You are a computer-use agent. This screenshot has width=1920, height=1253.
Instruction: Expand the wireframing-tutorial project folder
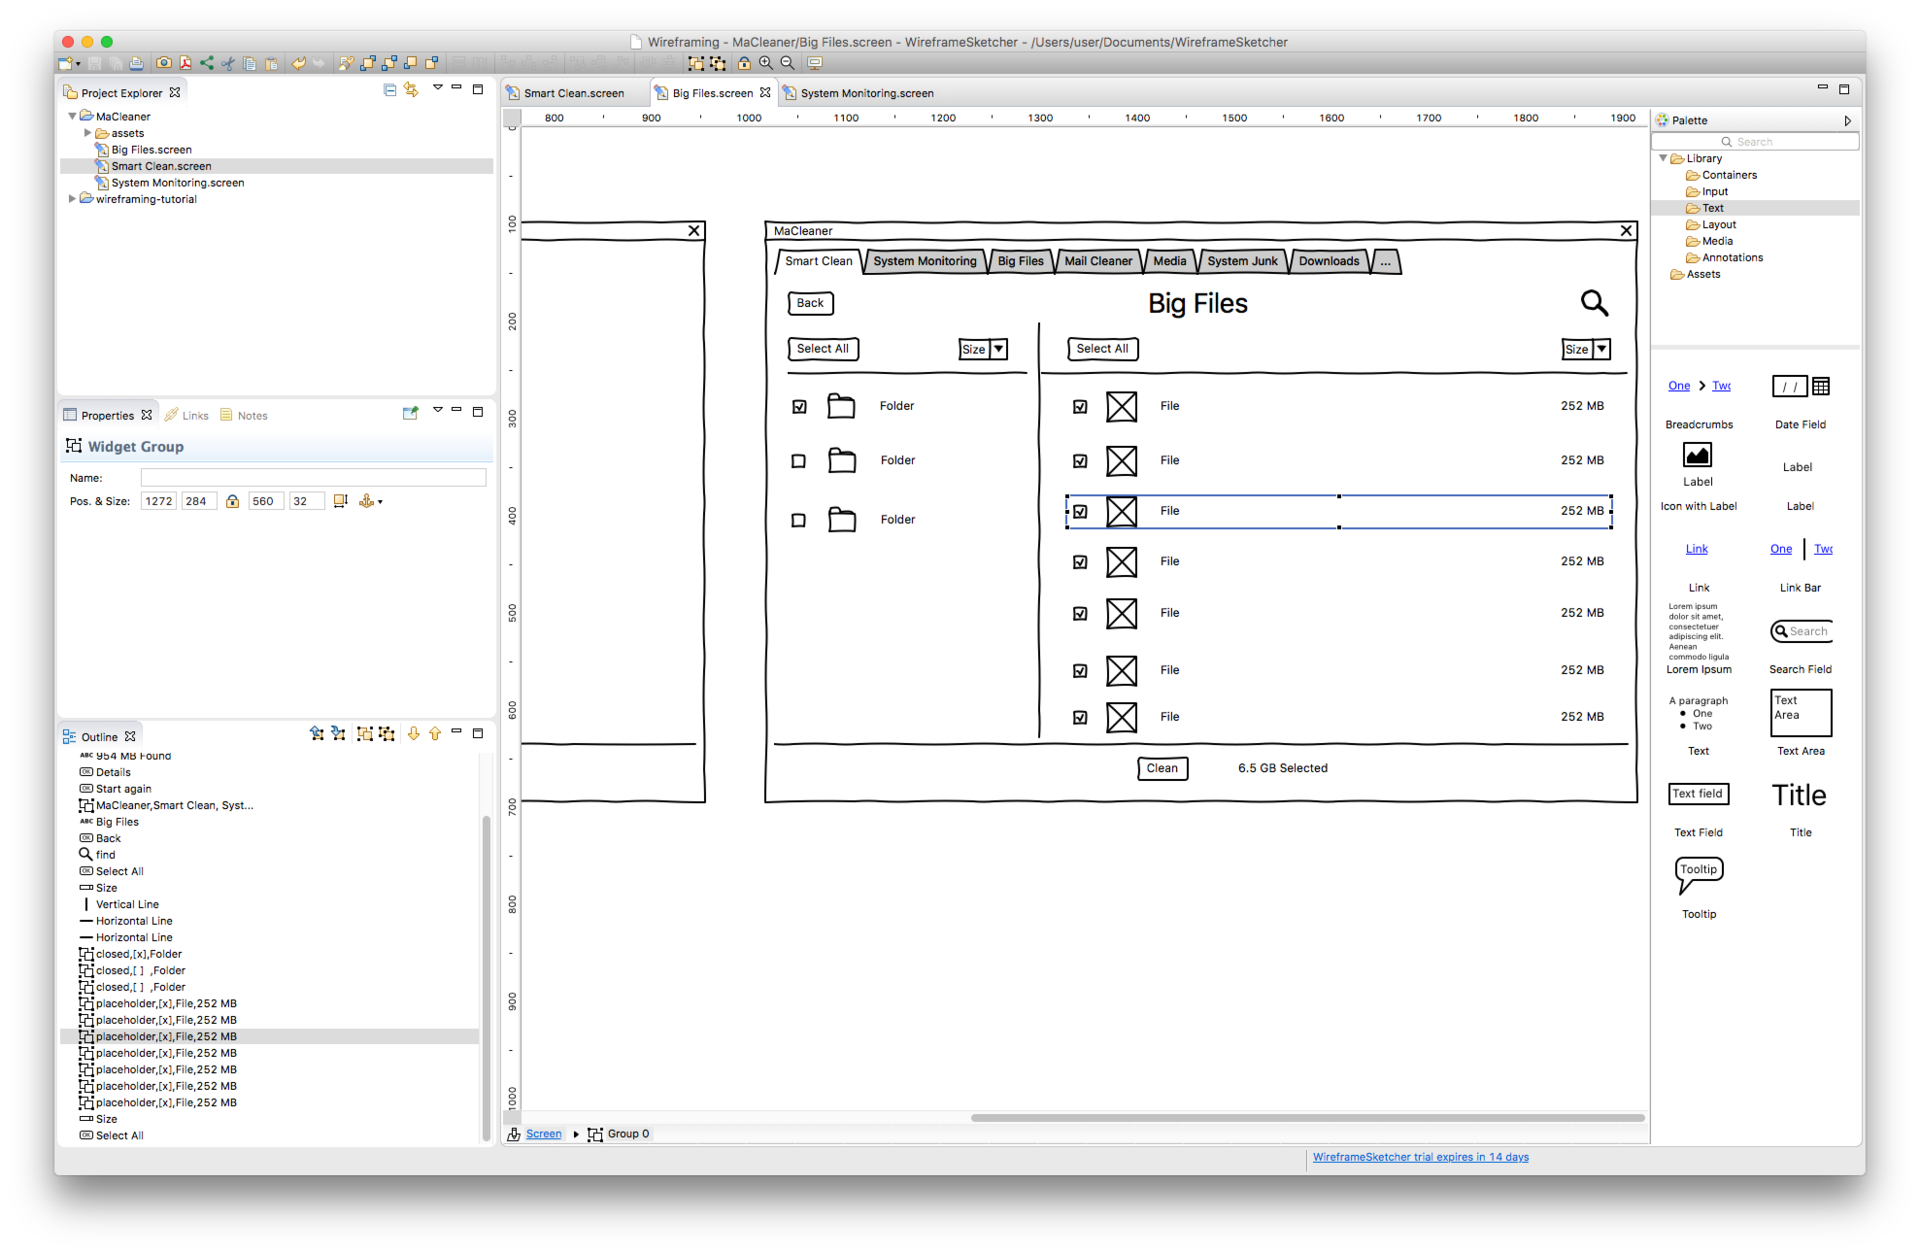(x=72, y=199)
